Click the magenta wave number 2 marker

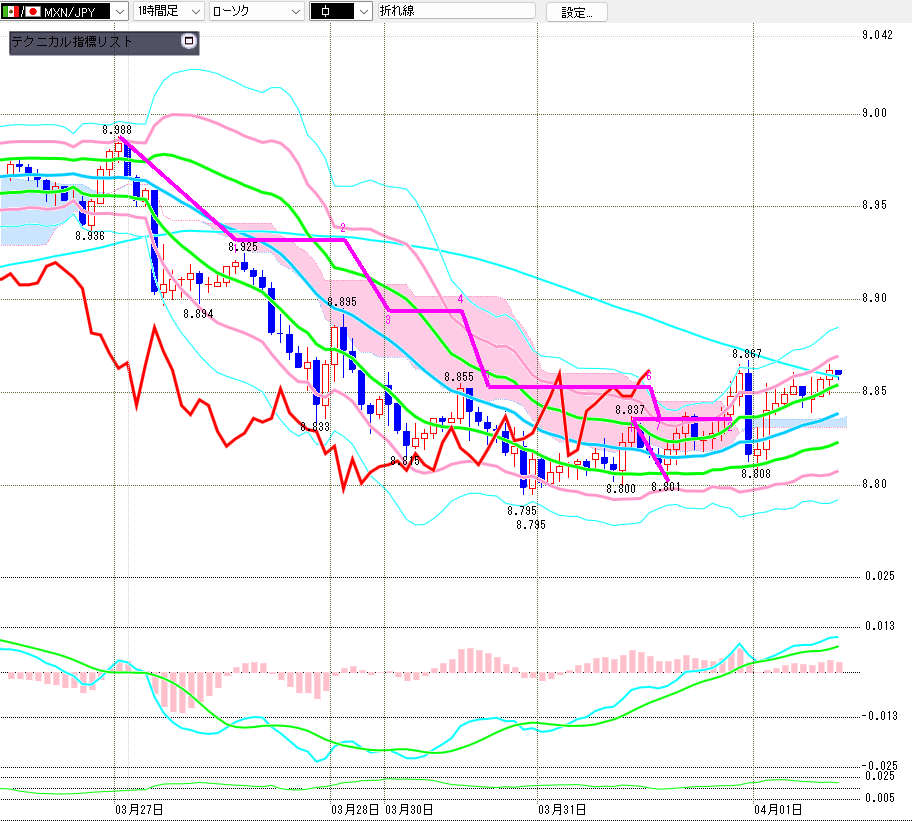[x=343, y=228]
